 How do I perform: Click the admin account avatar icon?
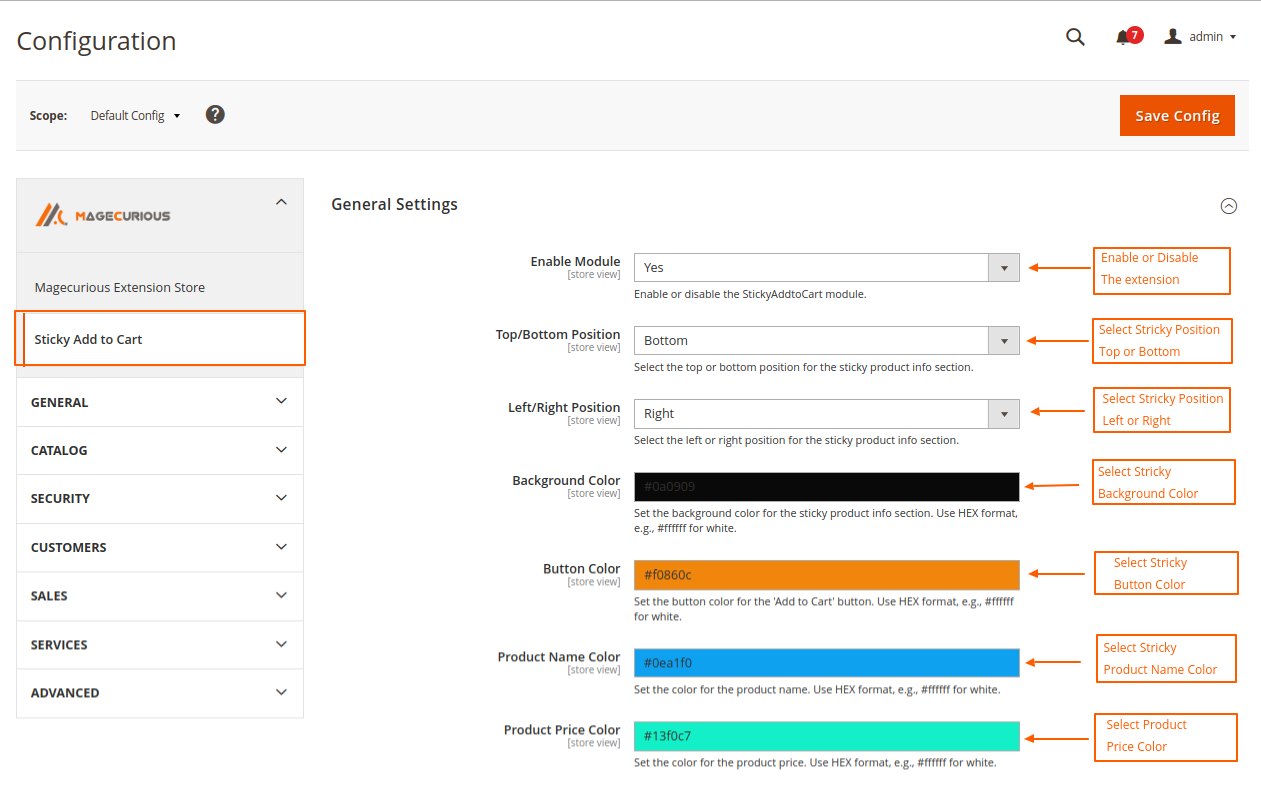point(1172,36)
